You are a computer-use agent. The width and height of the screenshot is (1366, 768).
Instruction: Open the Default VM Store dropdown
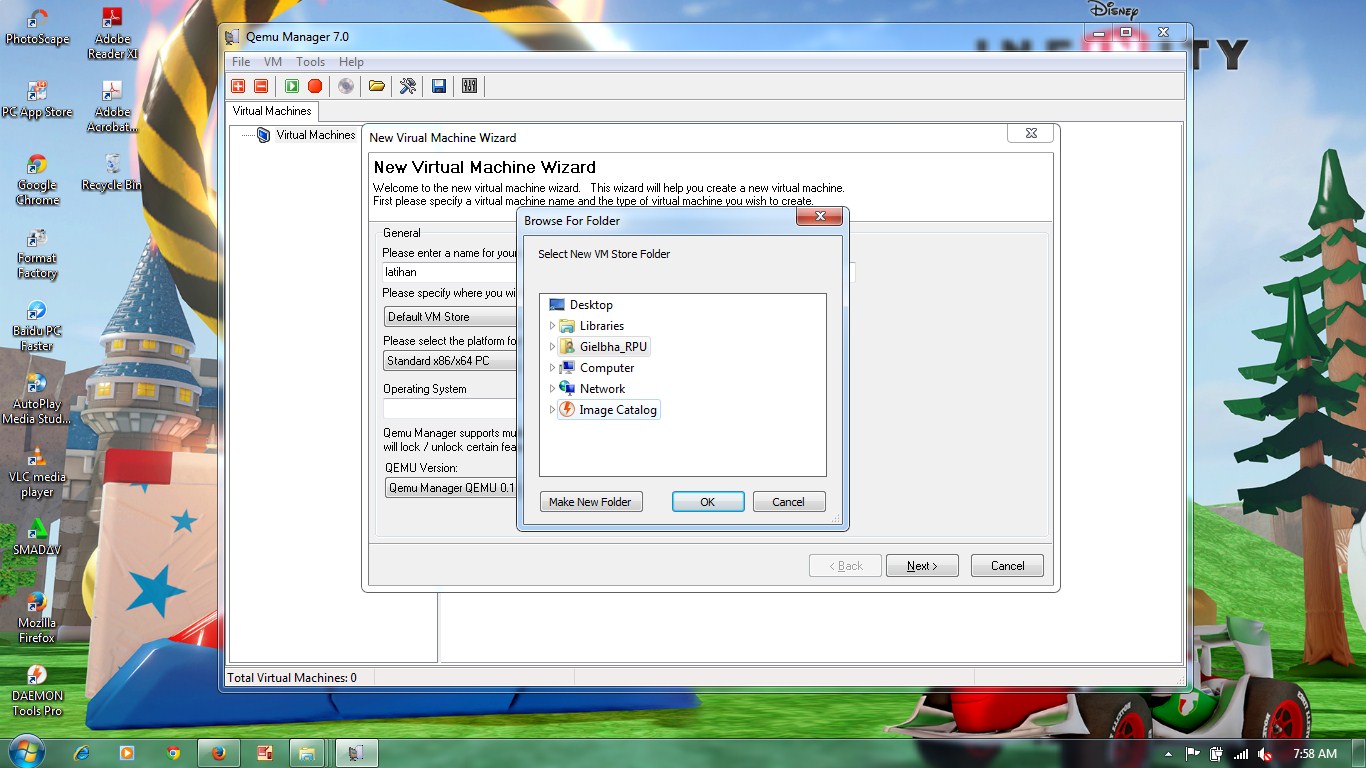pyautogui.click(x=450, y=317)
